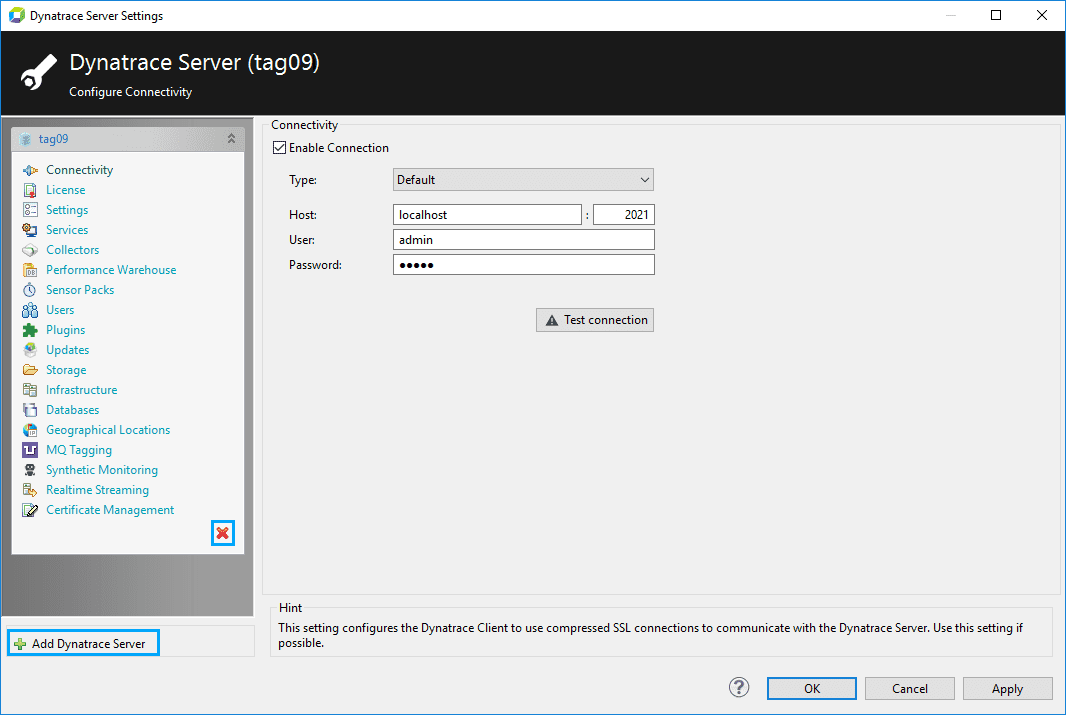The image size is (1066, 715).
Task: Click the Synthetic Monitoring robot icon
Action: 30,470
